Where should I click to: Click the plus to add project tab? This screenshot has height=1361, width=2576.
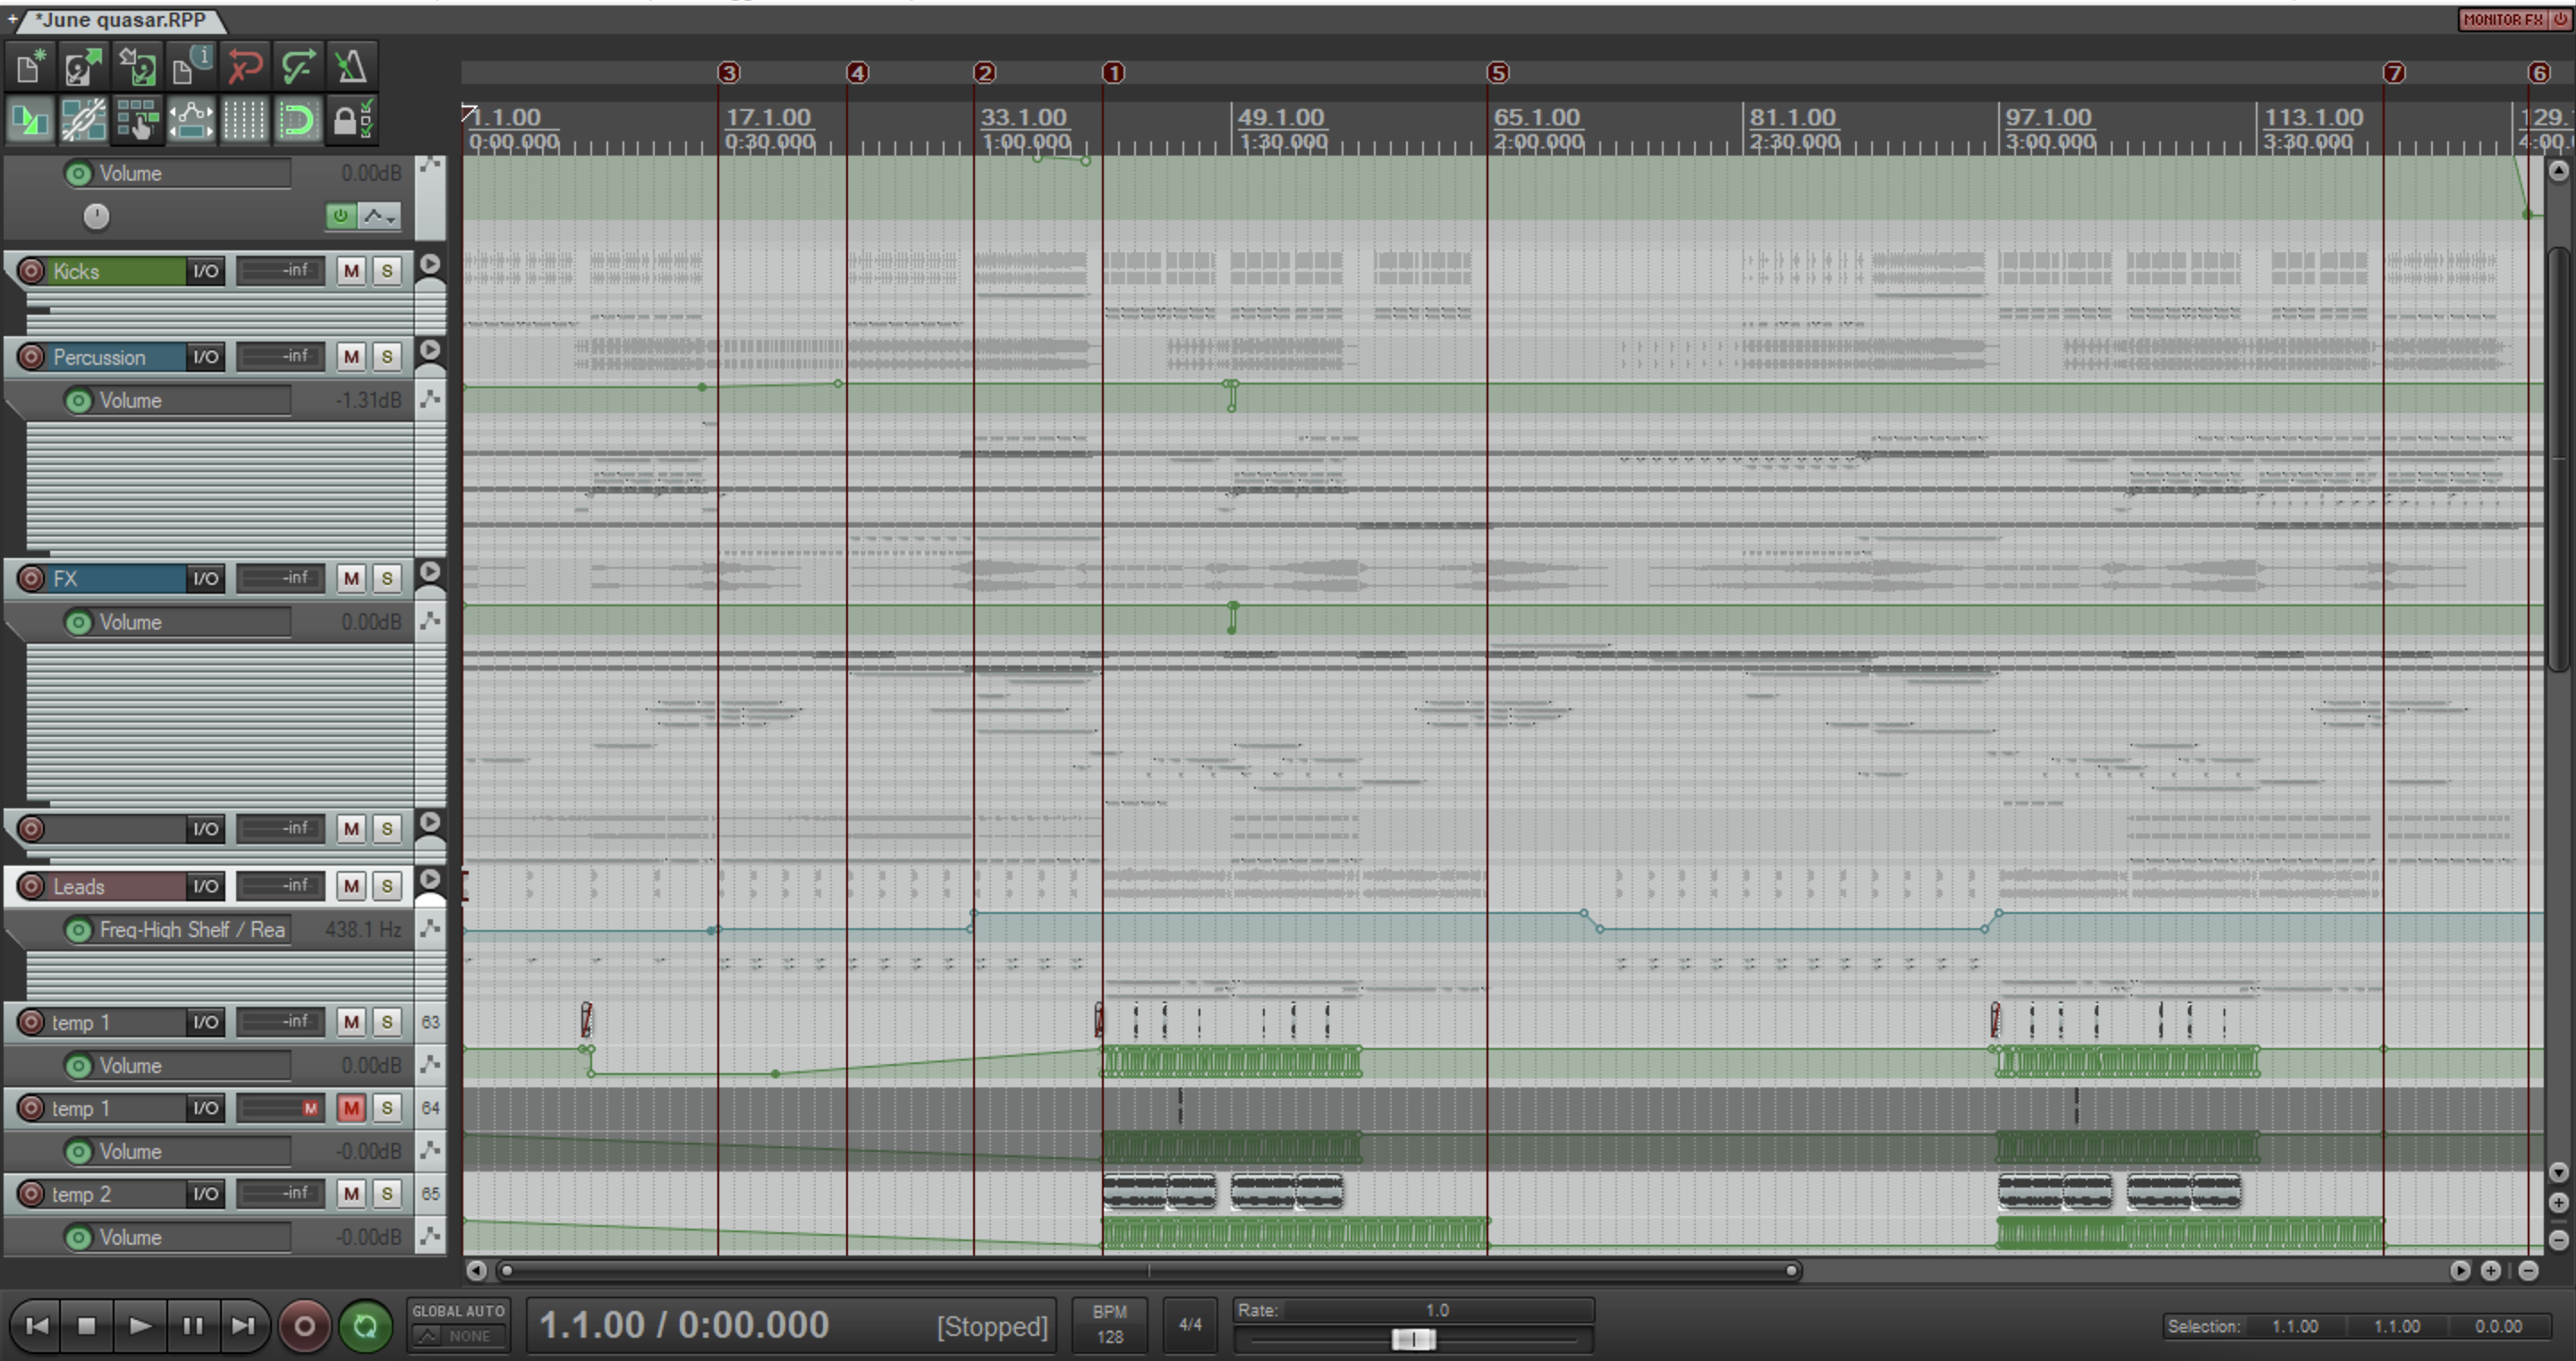click(12, 19)
